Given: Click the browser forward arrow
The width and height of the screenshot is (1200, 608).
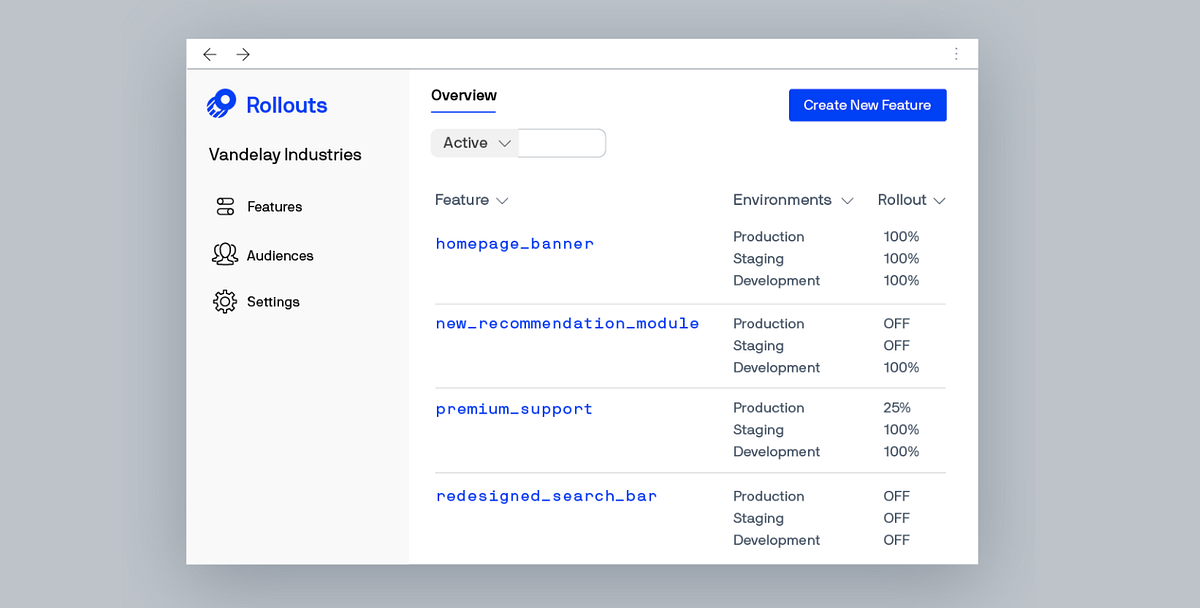Looking at the screenshot, I should [x=243, y=54].
